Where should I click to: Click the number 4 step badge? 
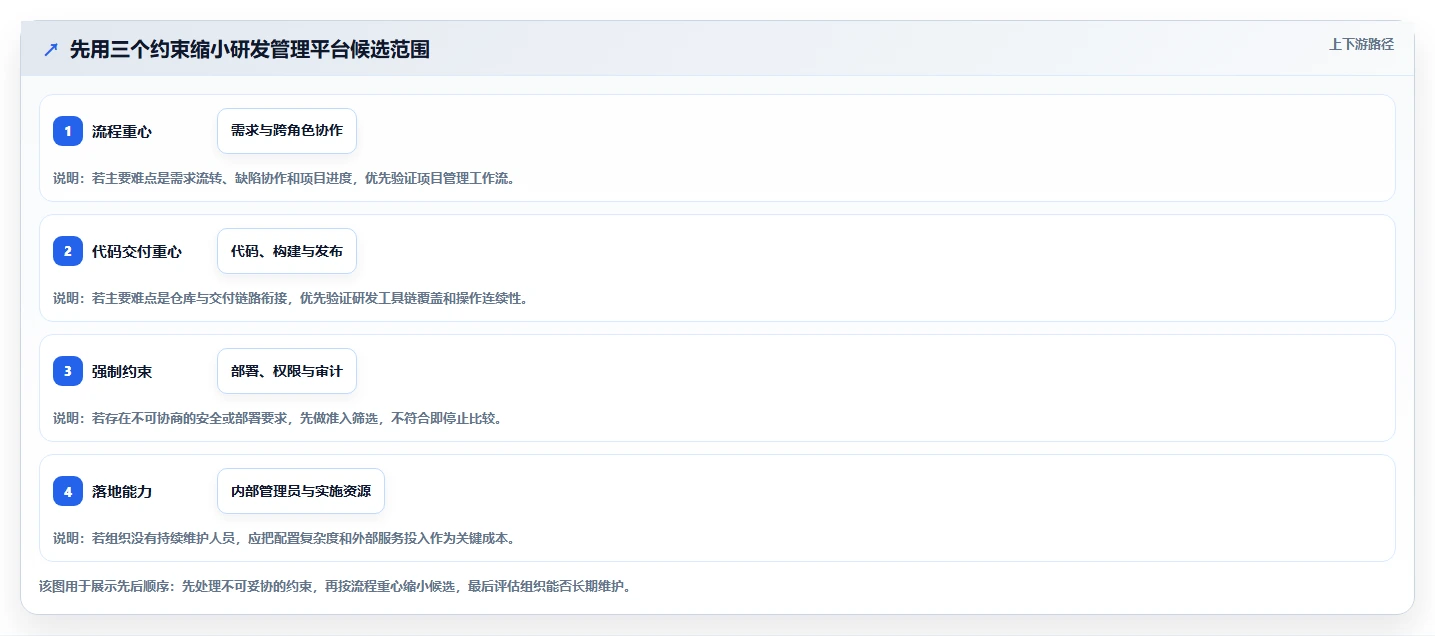pyautogui.click(x=68, y=491)
